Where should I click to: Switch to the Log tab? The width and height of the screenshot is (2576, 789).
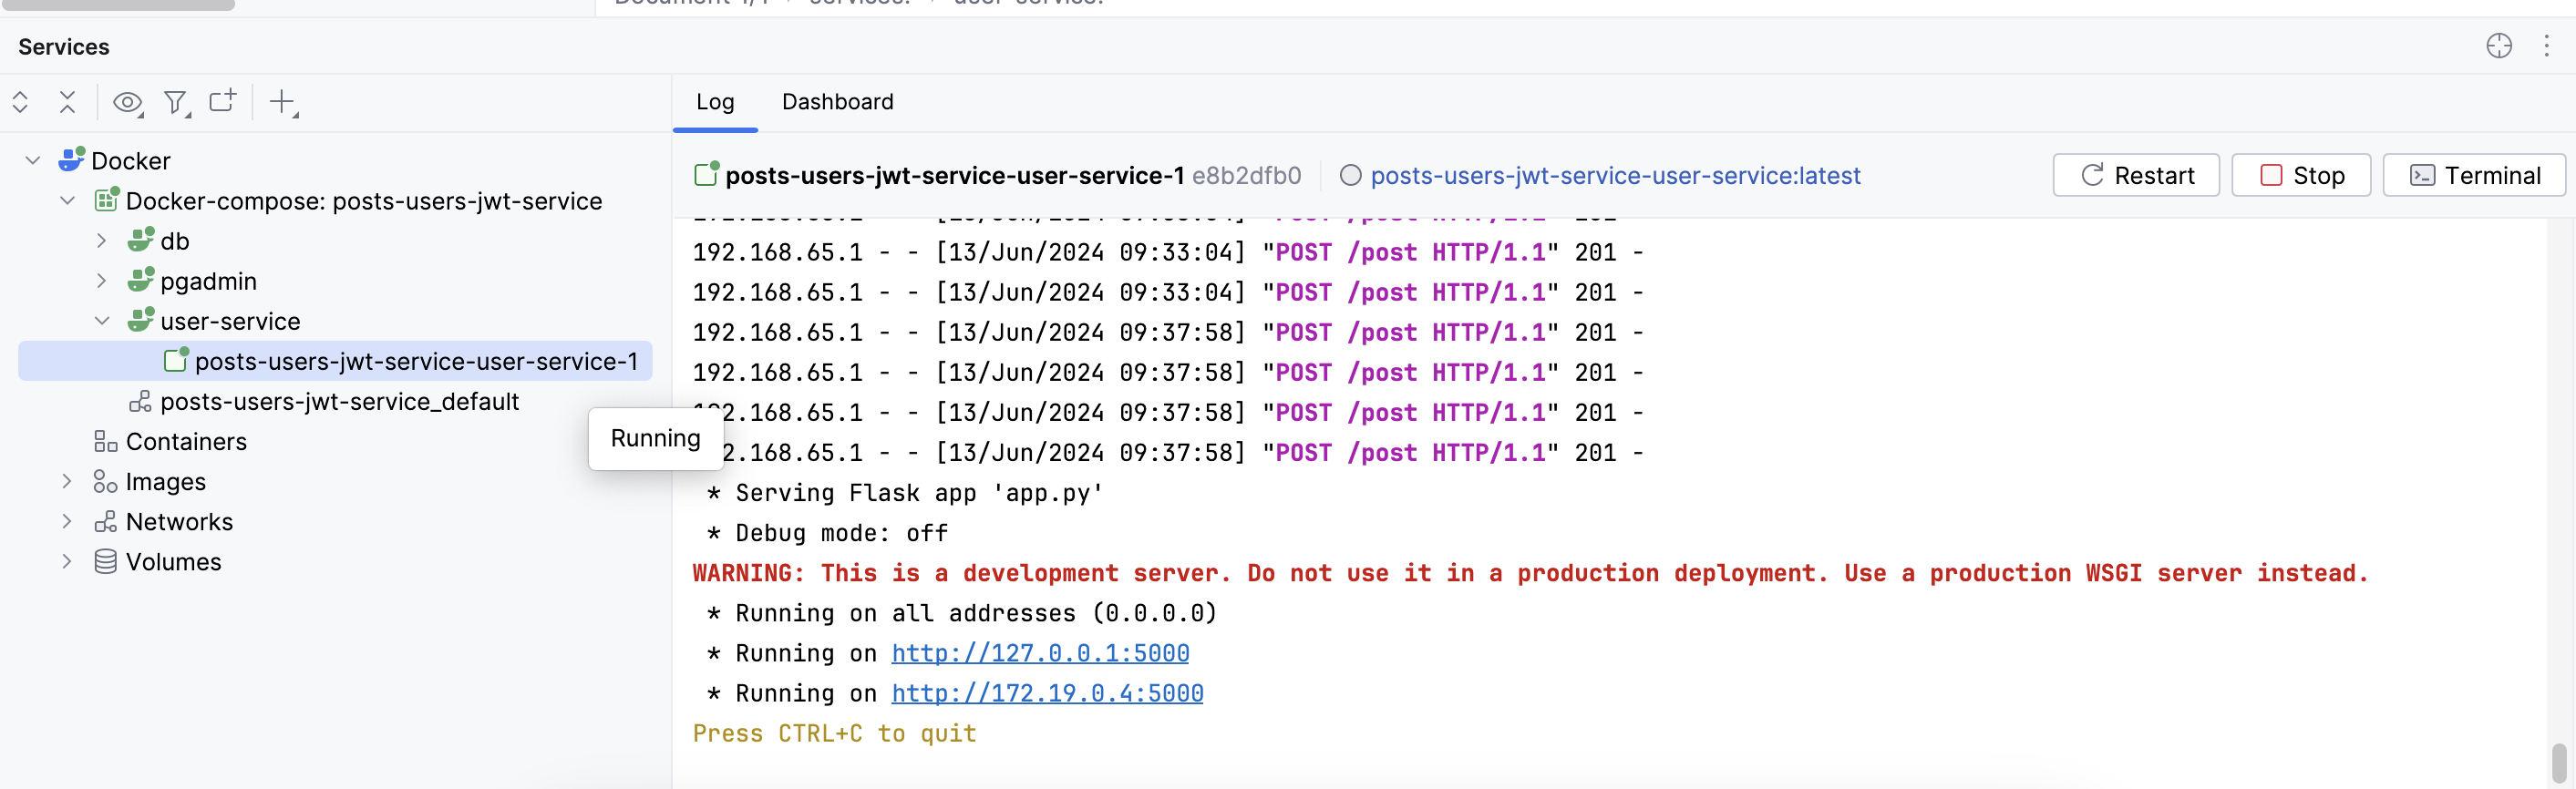pos(715,102)
